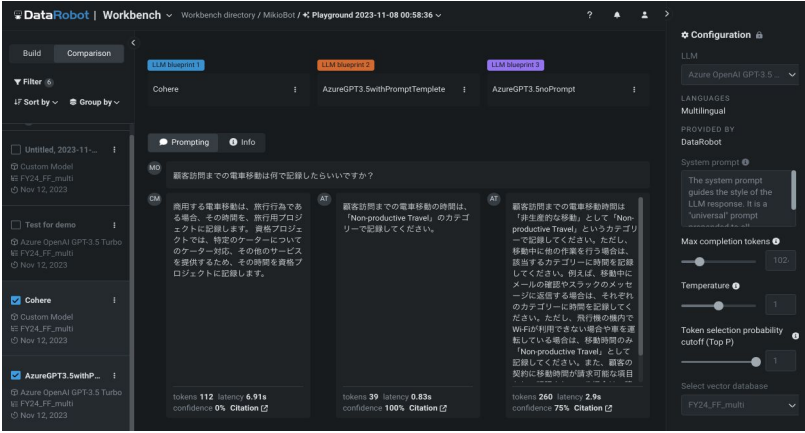Click the Temperature value field

click(x=780, y=305)
